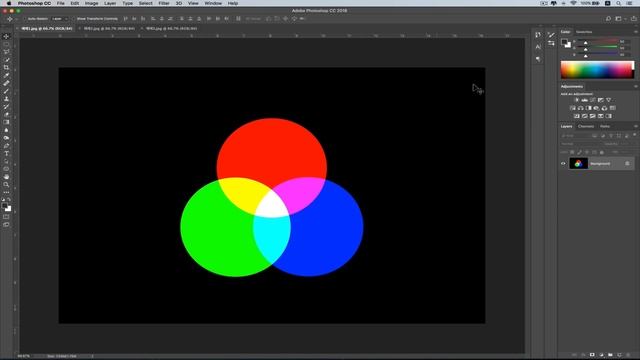
Task: Open the Photoshop CC application menu
Action: [x=34, y=3]
